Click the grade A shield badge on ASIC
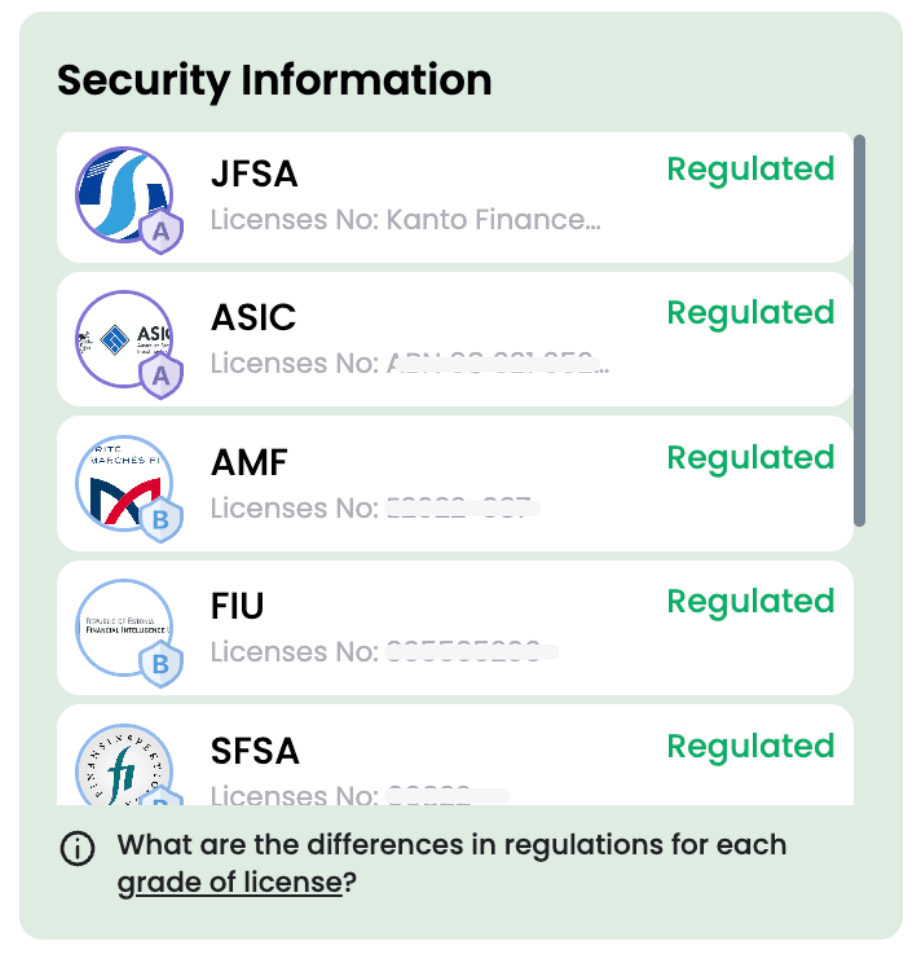The width and height of the screenshot is (924, 954). coord(160,377)
